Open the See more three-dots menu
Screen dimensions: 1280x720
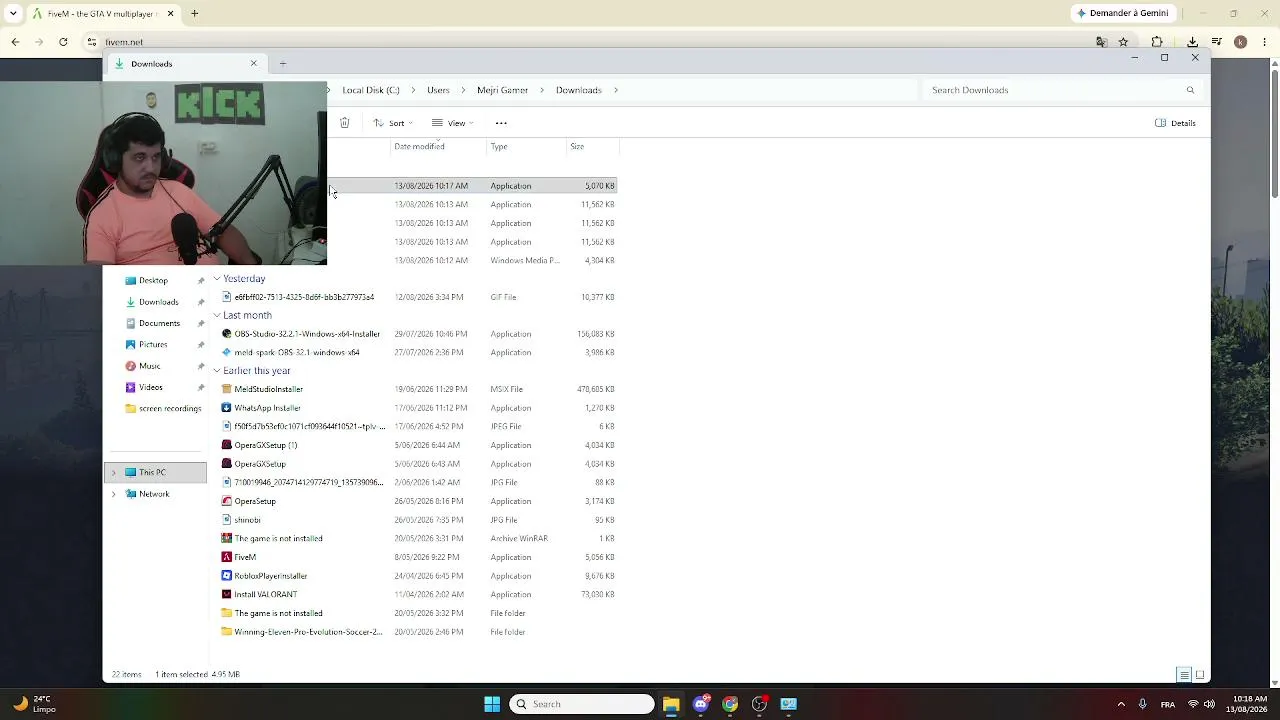(x=501, y=123)
